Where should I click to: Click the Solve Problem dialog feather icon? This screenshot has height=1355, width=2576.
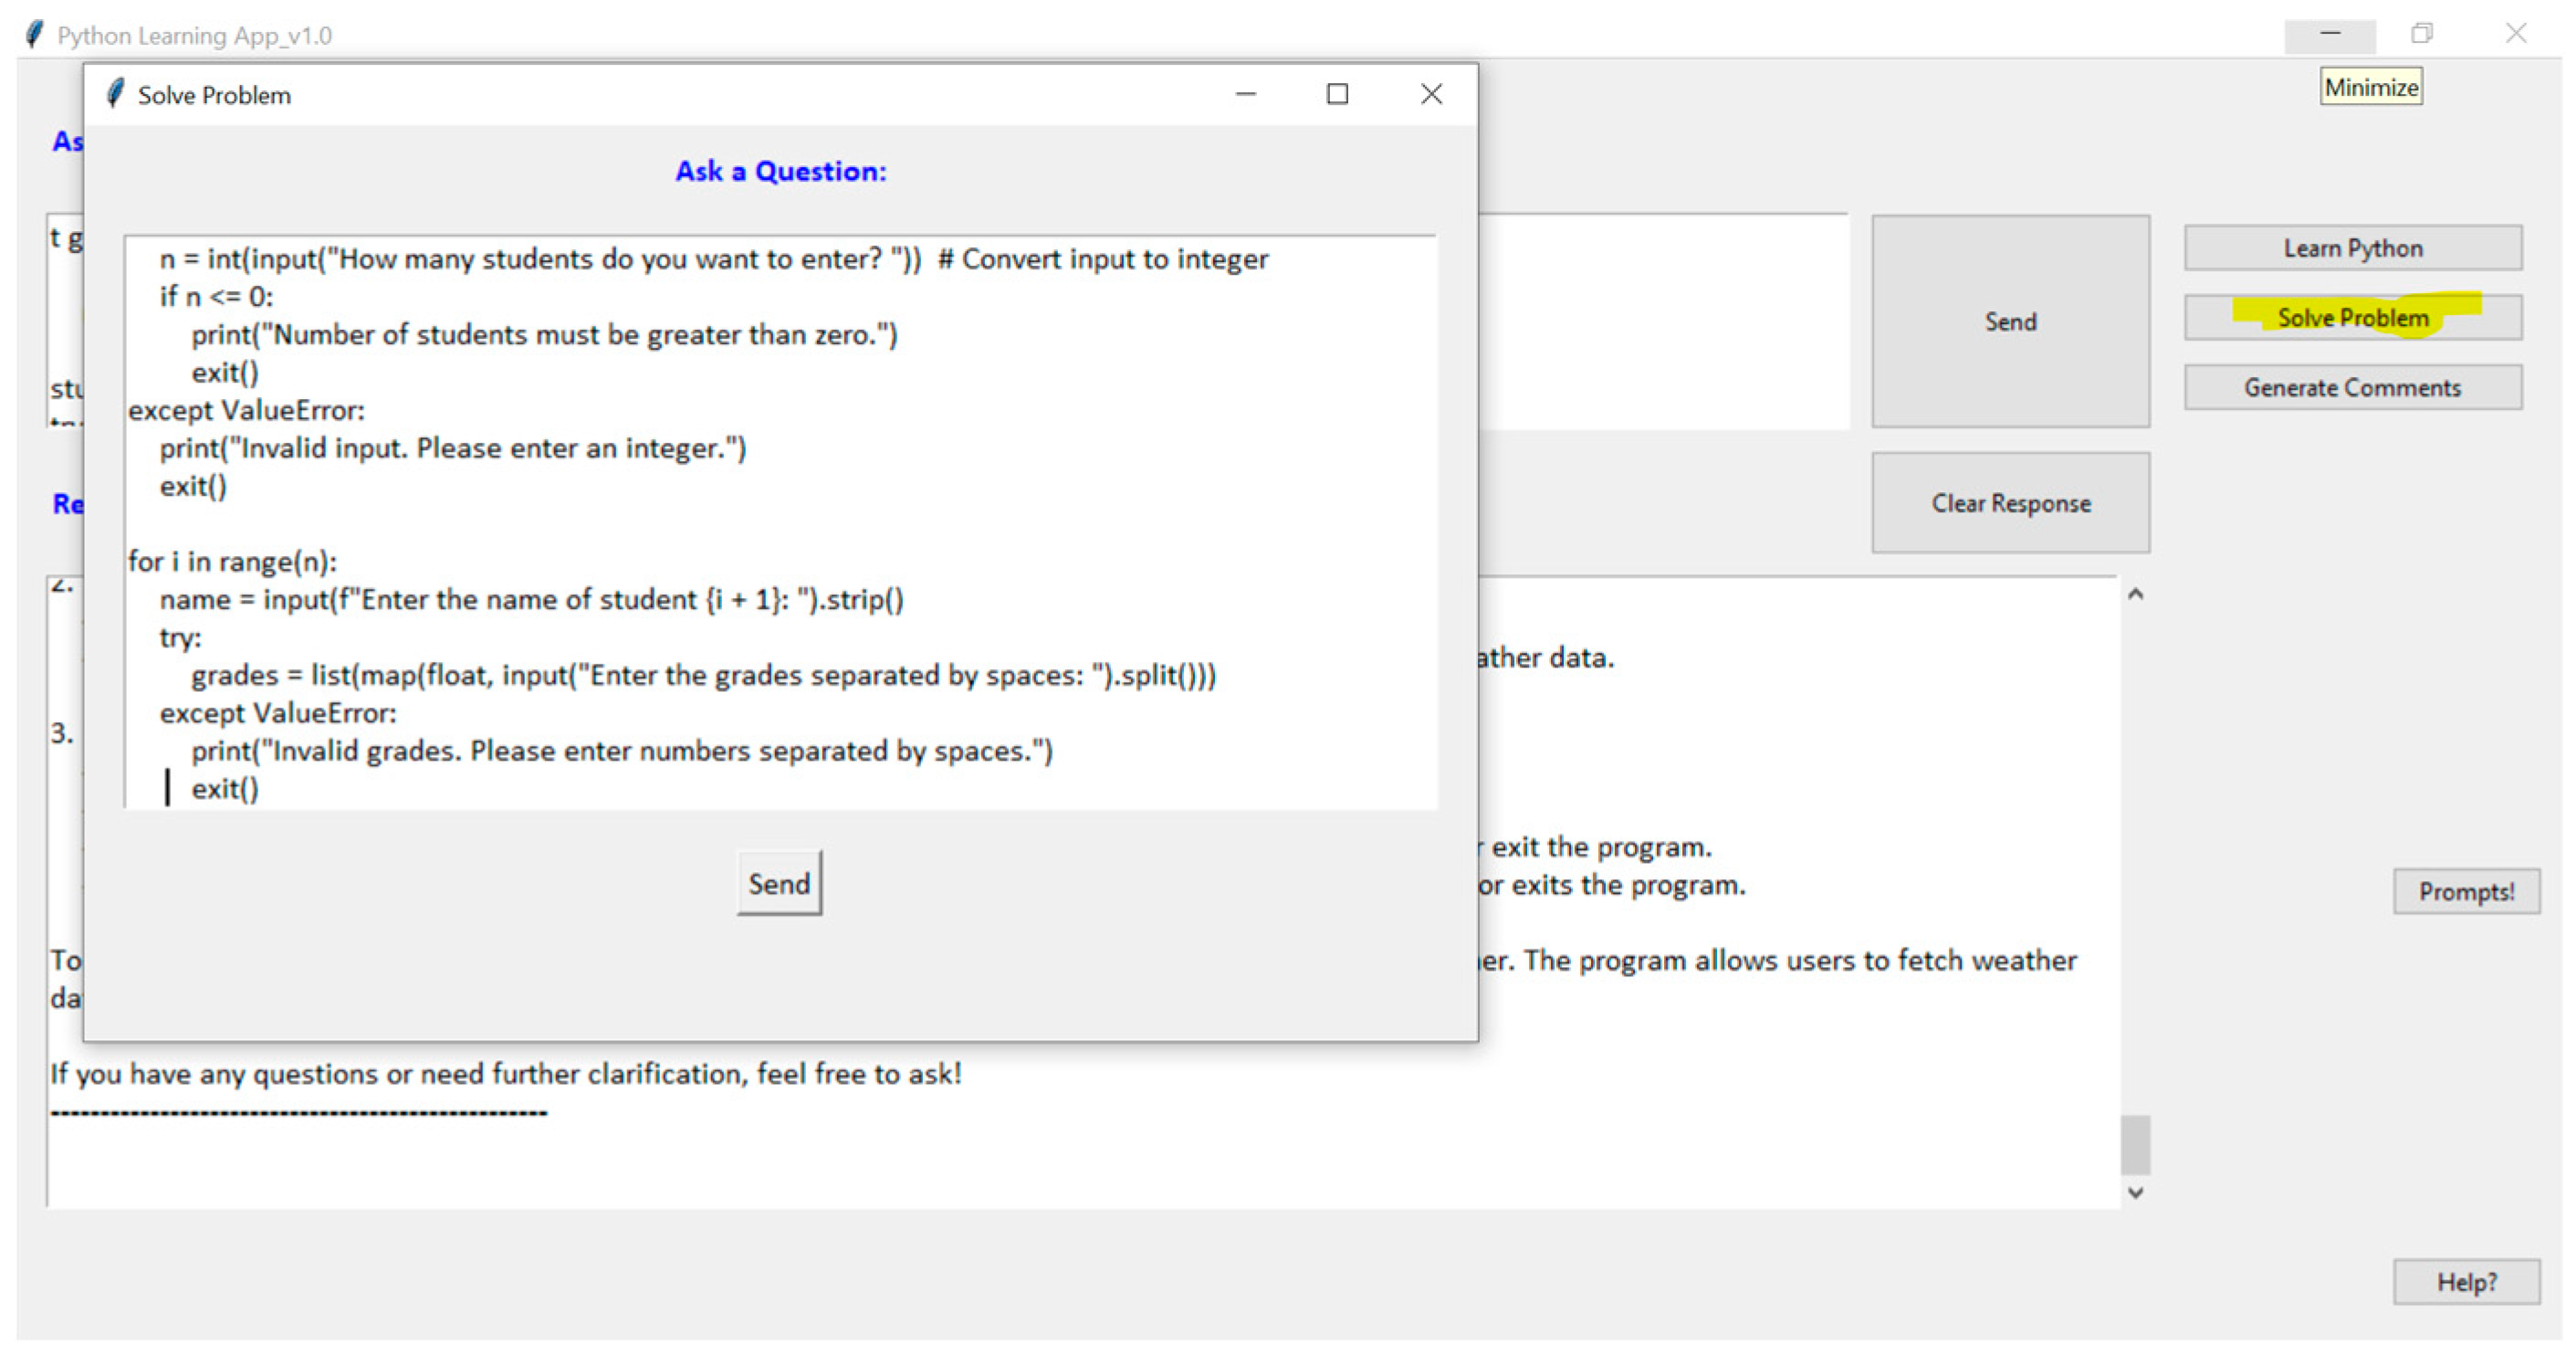pos(115,94)
